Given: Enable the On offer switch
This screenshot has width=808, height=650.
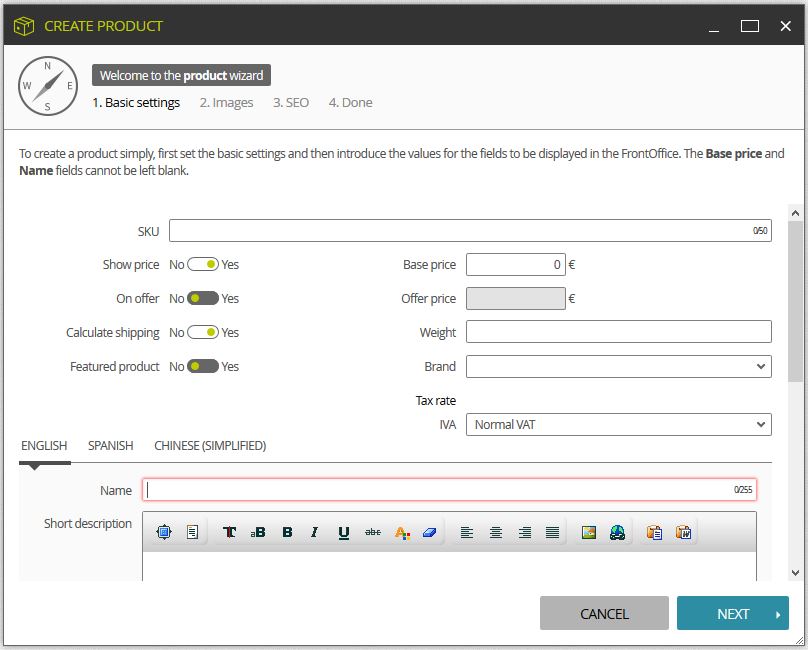Looking at the screenshot, I should pyautogui.click(x=203, y=298).
